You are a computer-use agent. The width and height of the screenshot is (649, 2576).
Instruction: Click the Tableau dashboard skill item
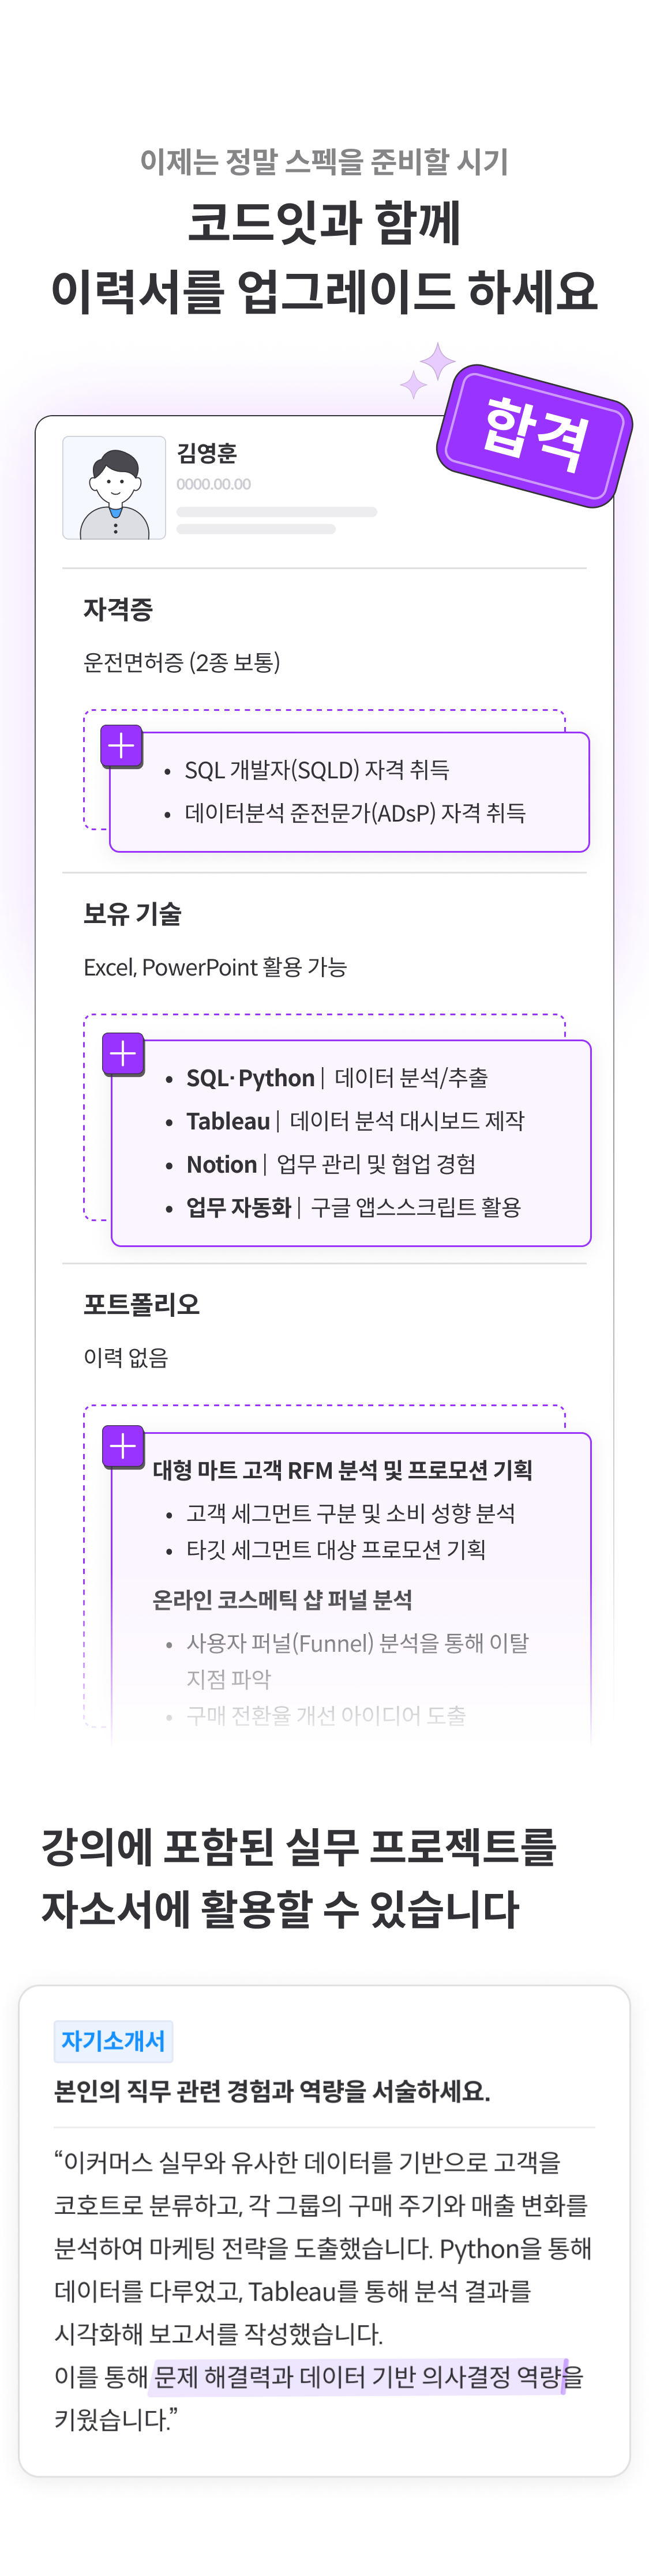tap(355, 1121)
